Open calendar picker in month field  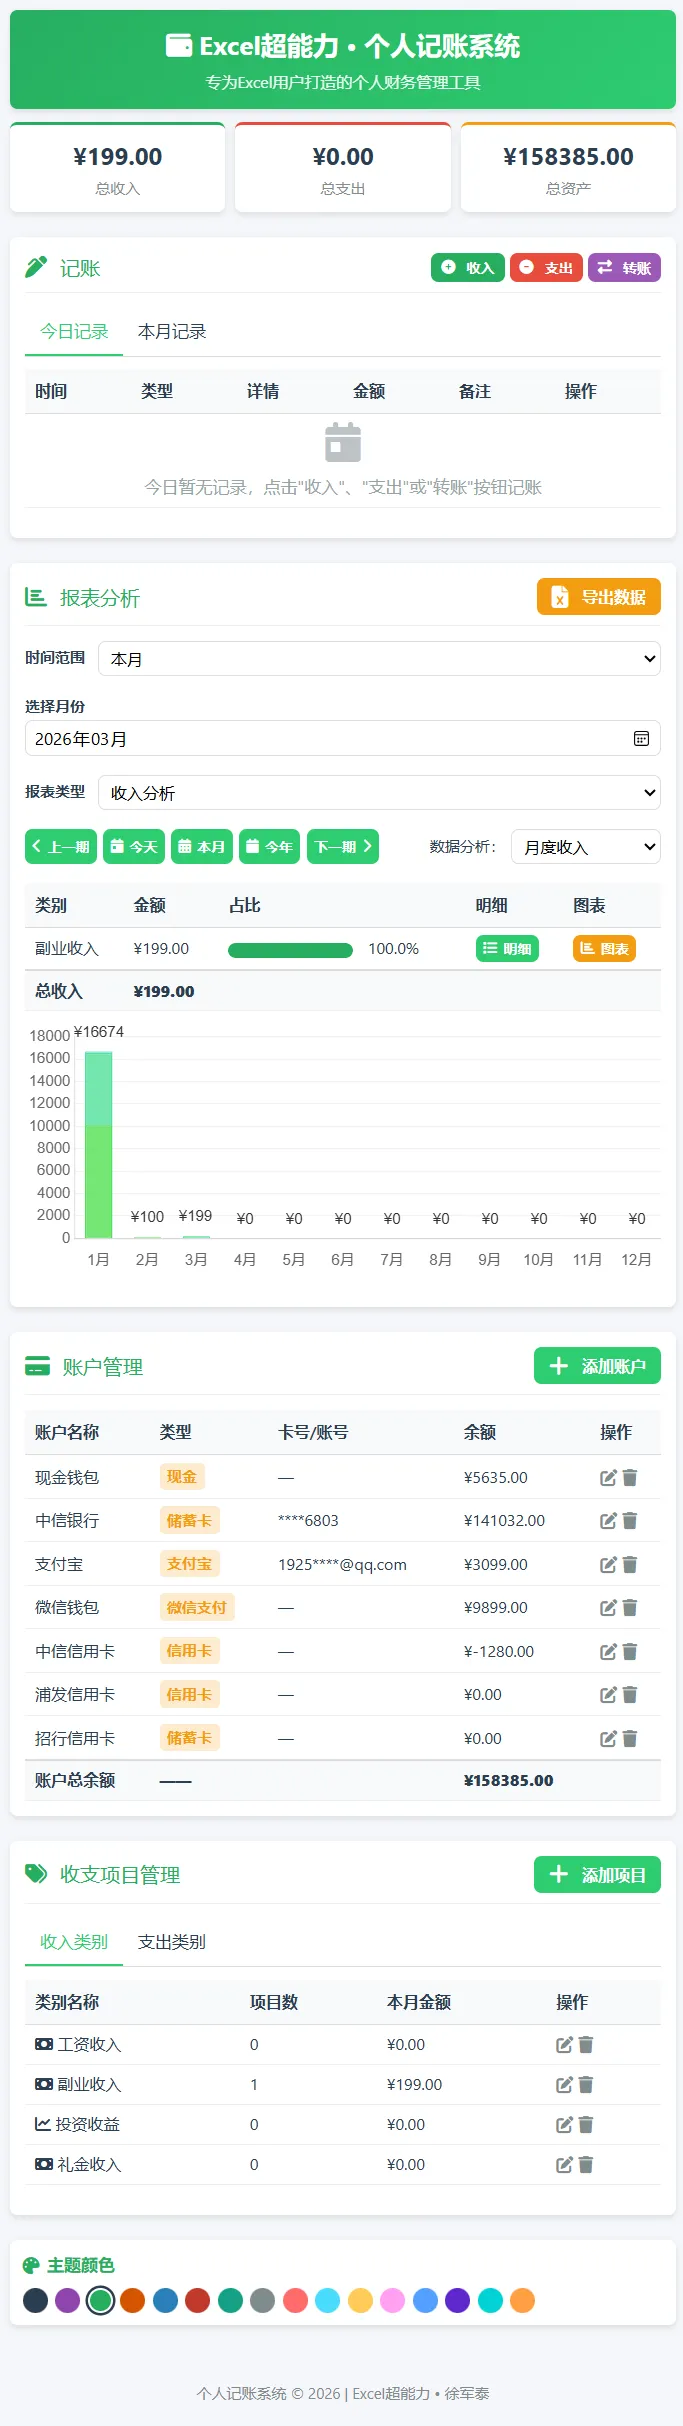coord(641,739)
